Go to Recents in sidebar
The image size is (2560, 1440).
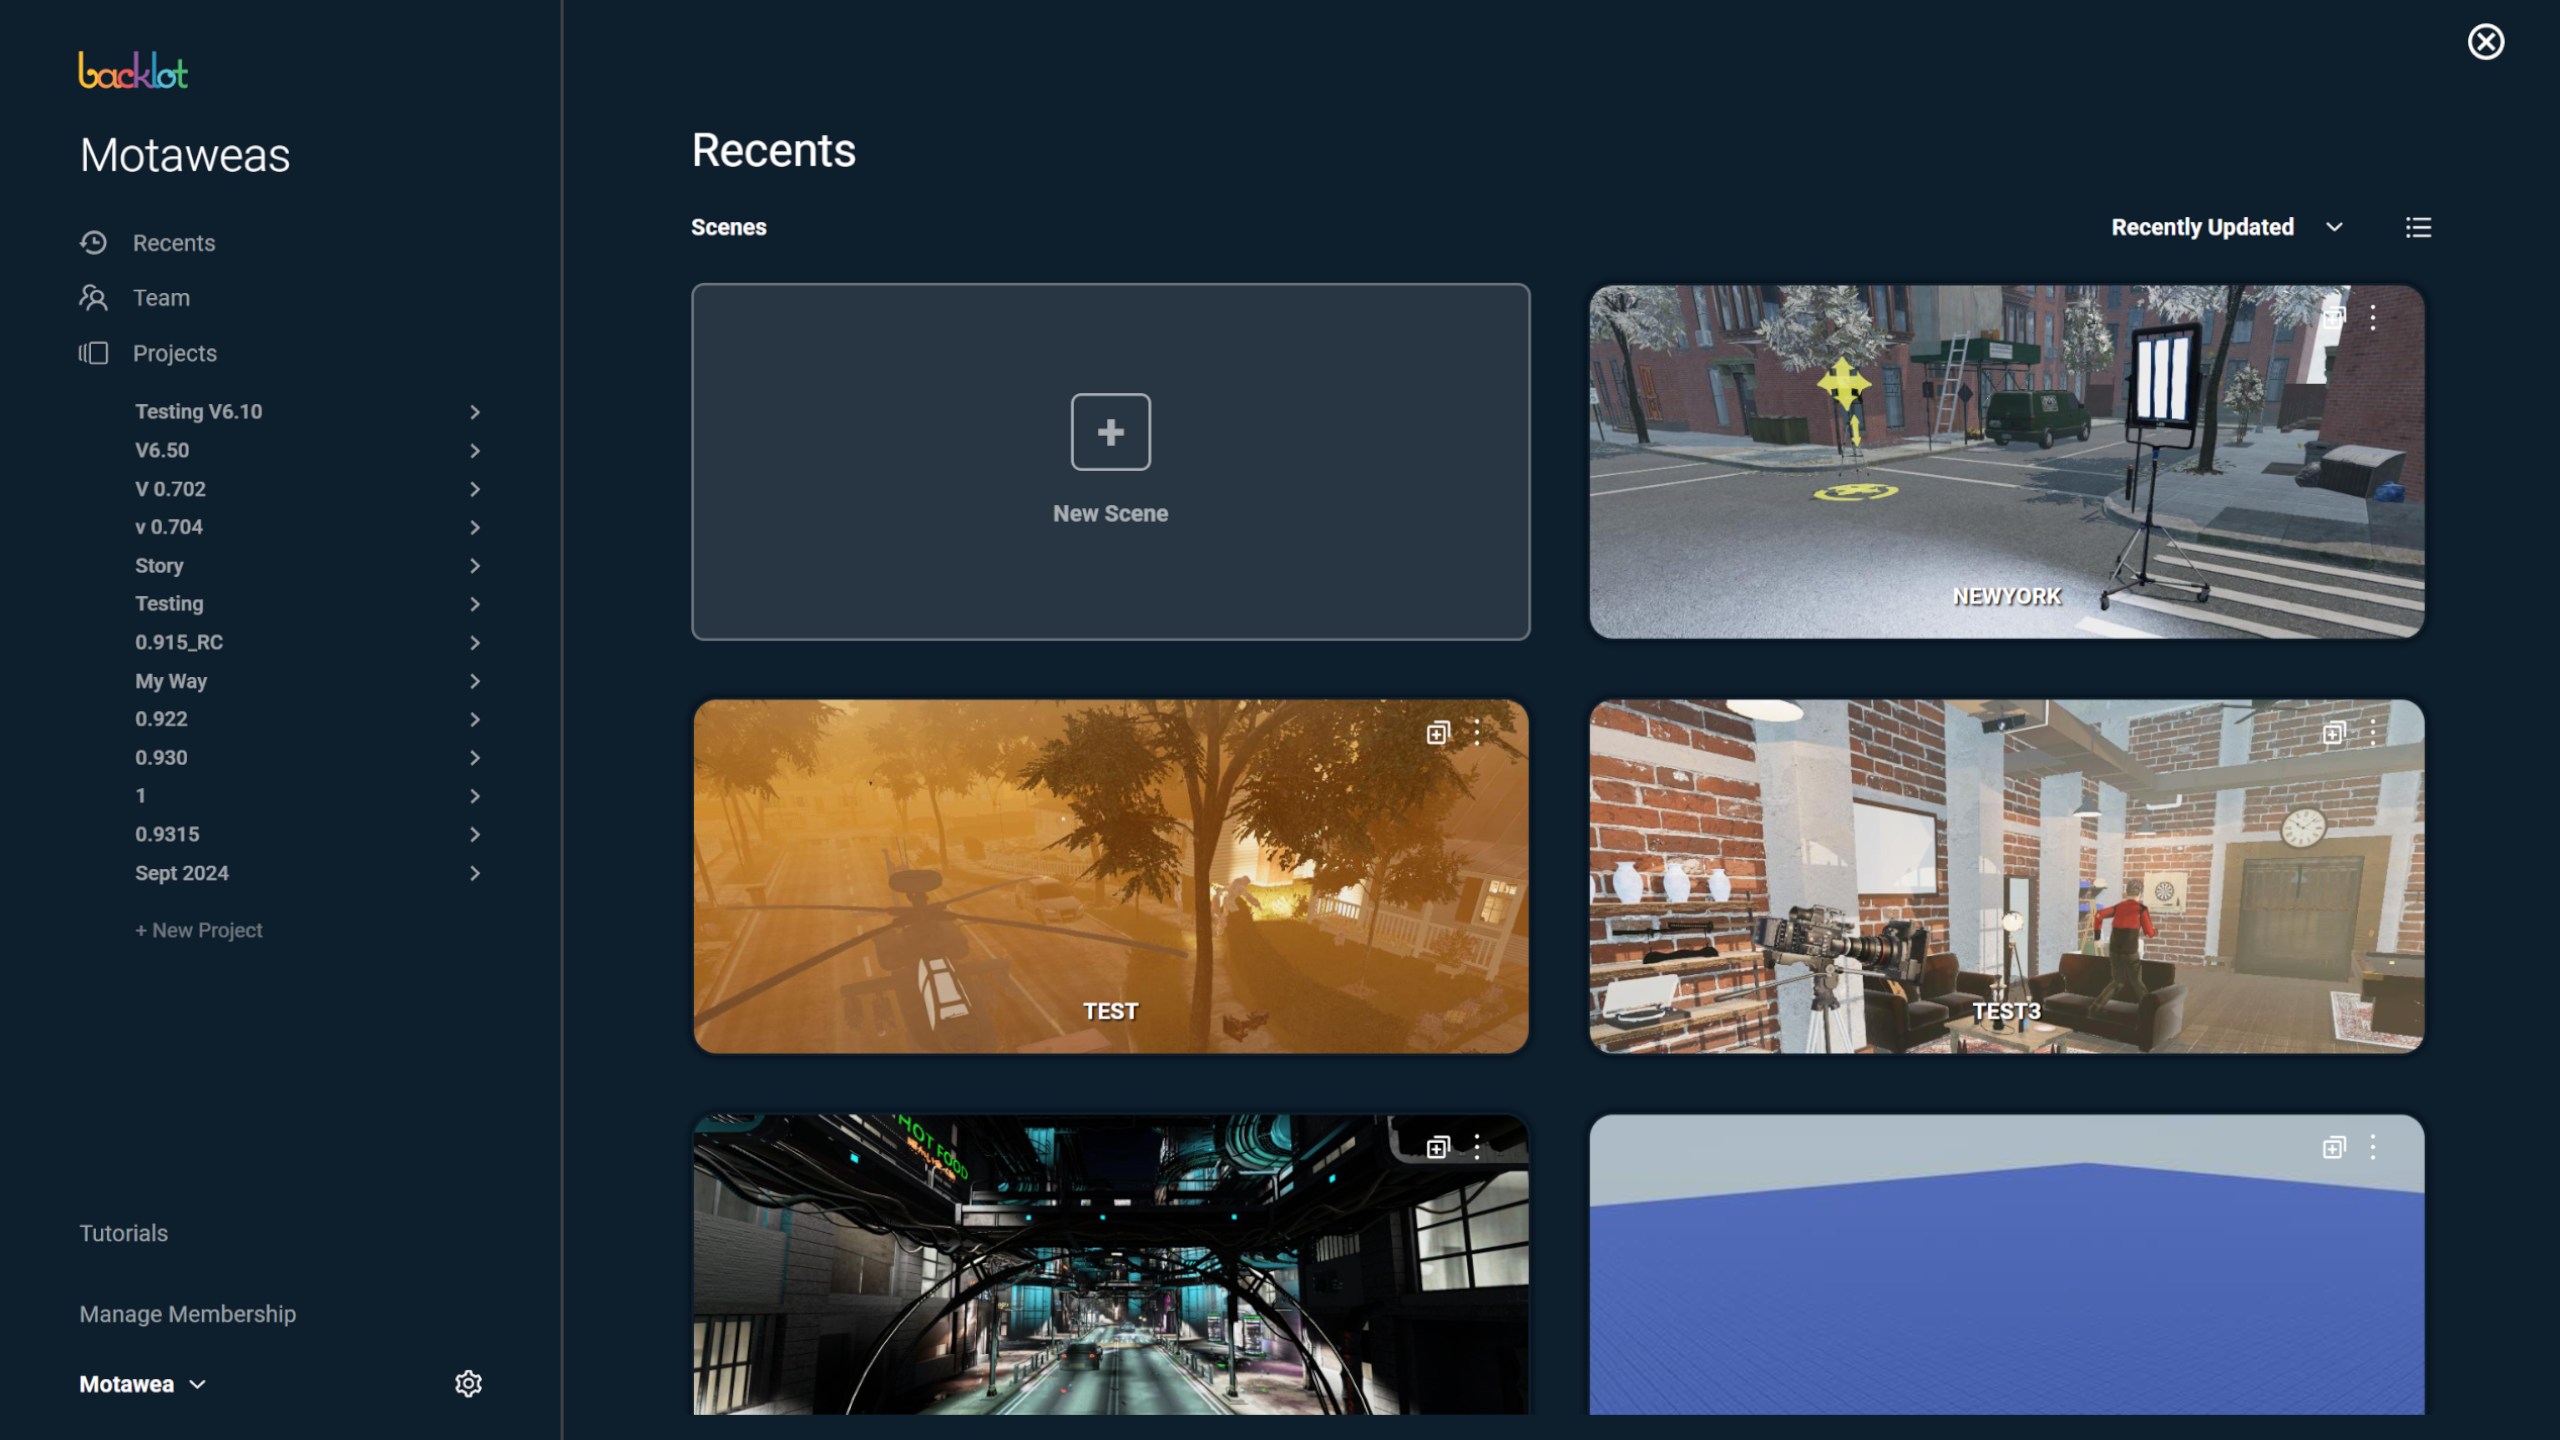click(173, 243)
